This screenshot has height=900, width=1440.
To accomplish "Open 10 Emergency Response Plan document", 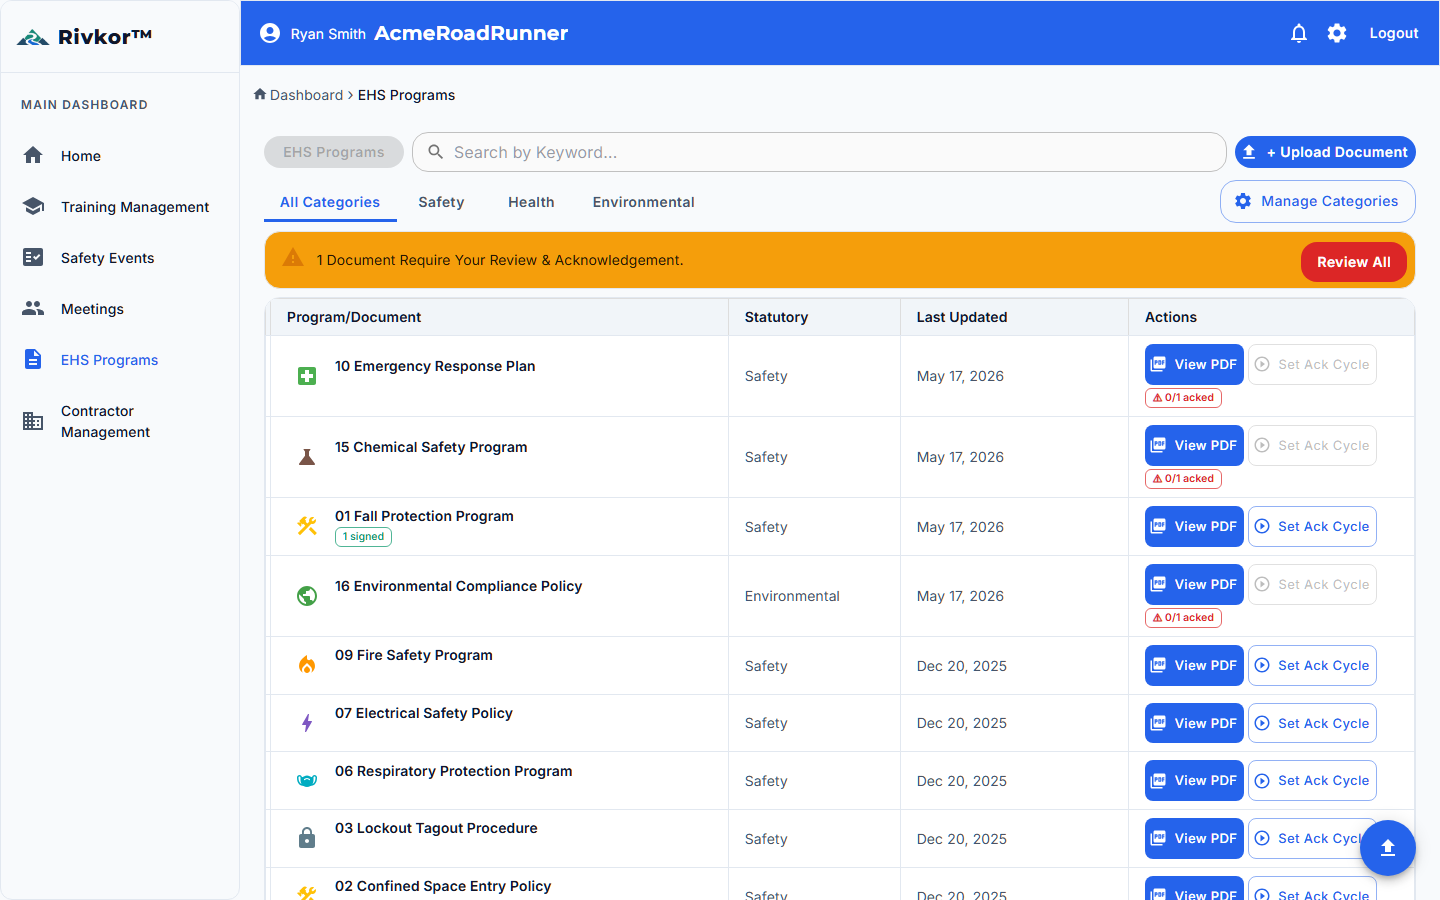I will coord(435,366).
